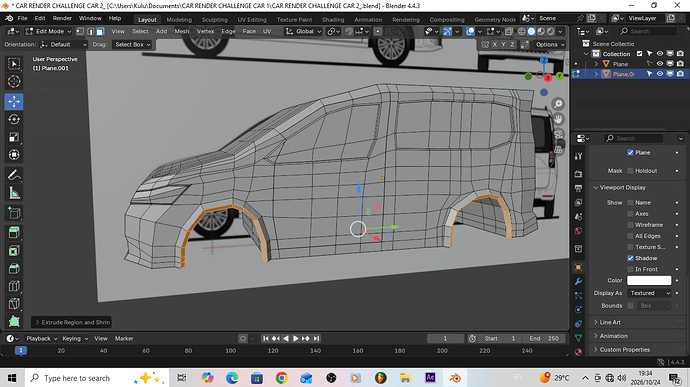Open the Mesh menu
This screenshot has height=387, width=690.
pos(182,31)
